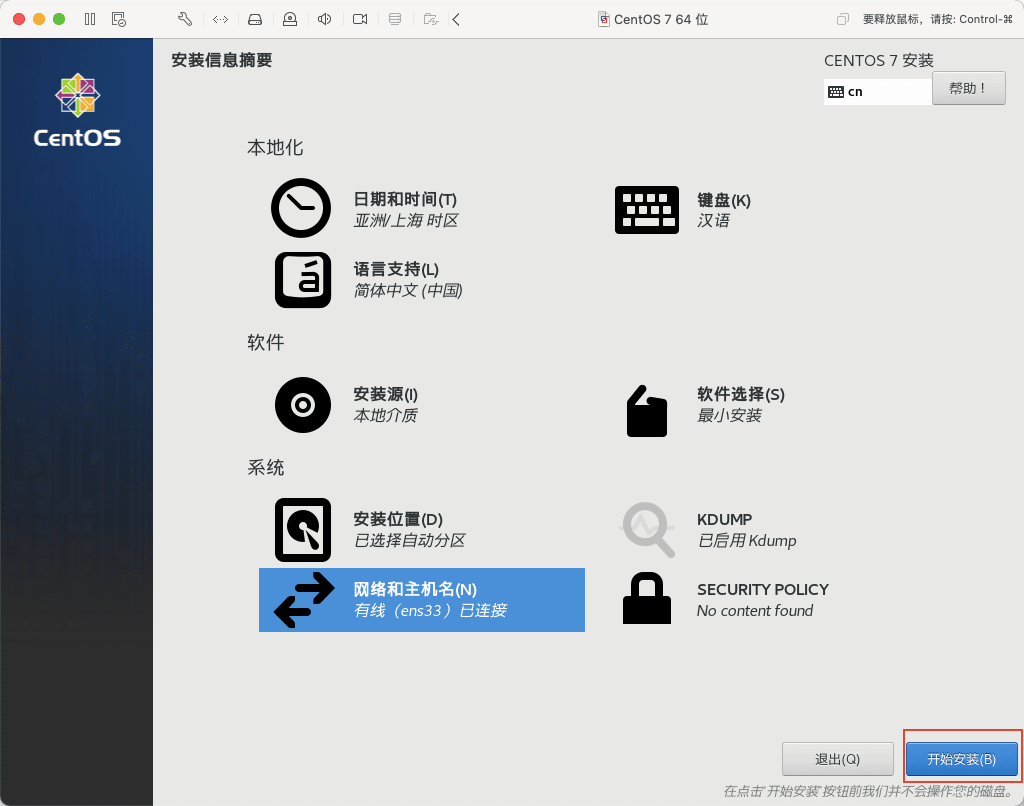Open Installation Source (安装源) disc icon
This screenshot has height=806, width=1024.
click(302, 404)
